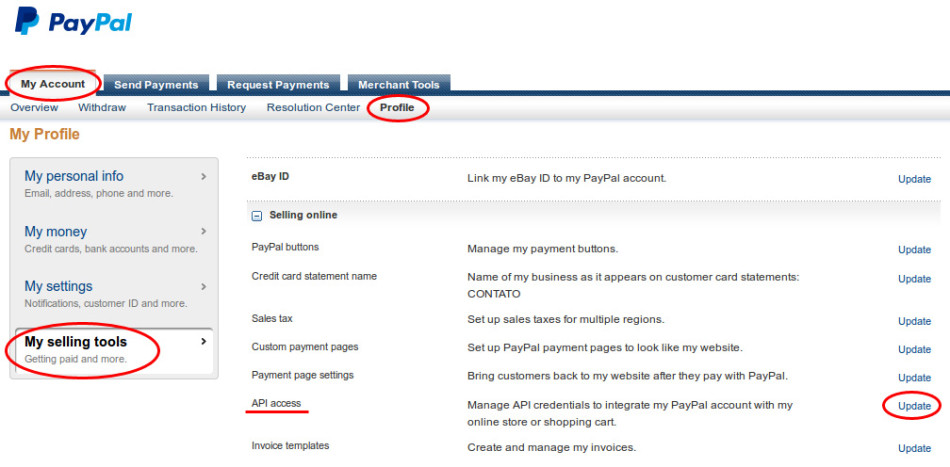The height and width of the screenshot is (467, 950).
Task: Click the Payment page settings label
Action: (x=302, y=375)
